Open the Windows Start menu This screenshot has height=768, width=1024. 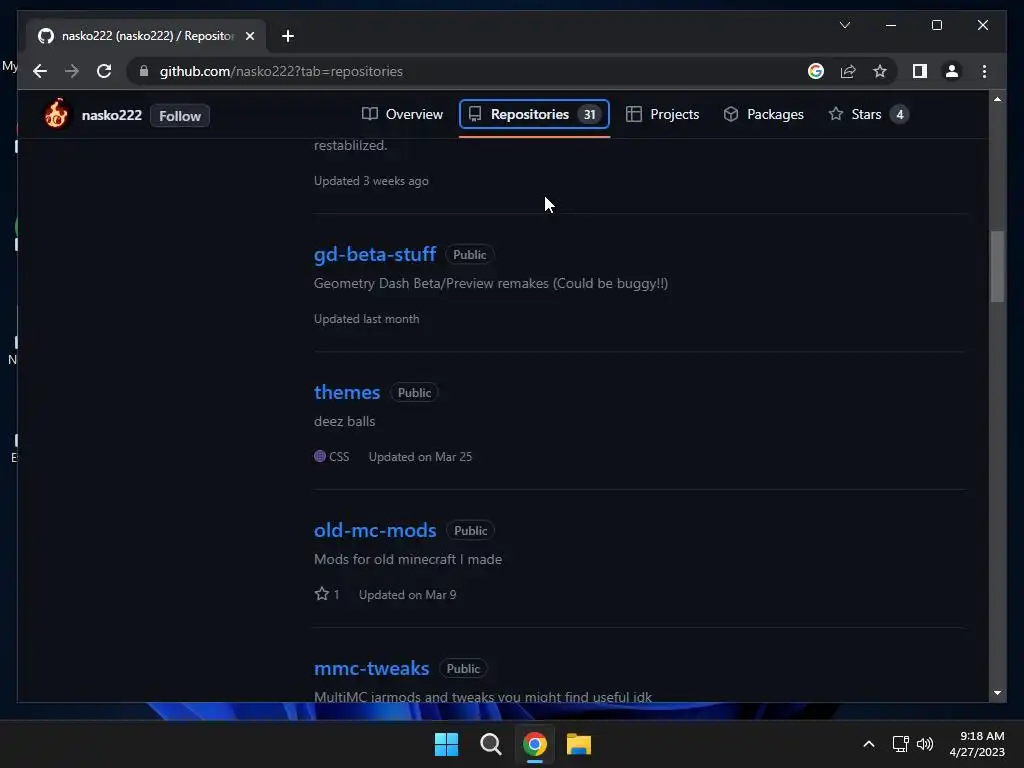click(447, 744)
